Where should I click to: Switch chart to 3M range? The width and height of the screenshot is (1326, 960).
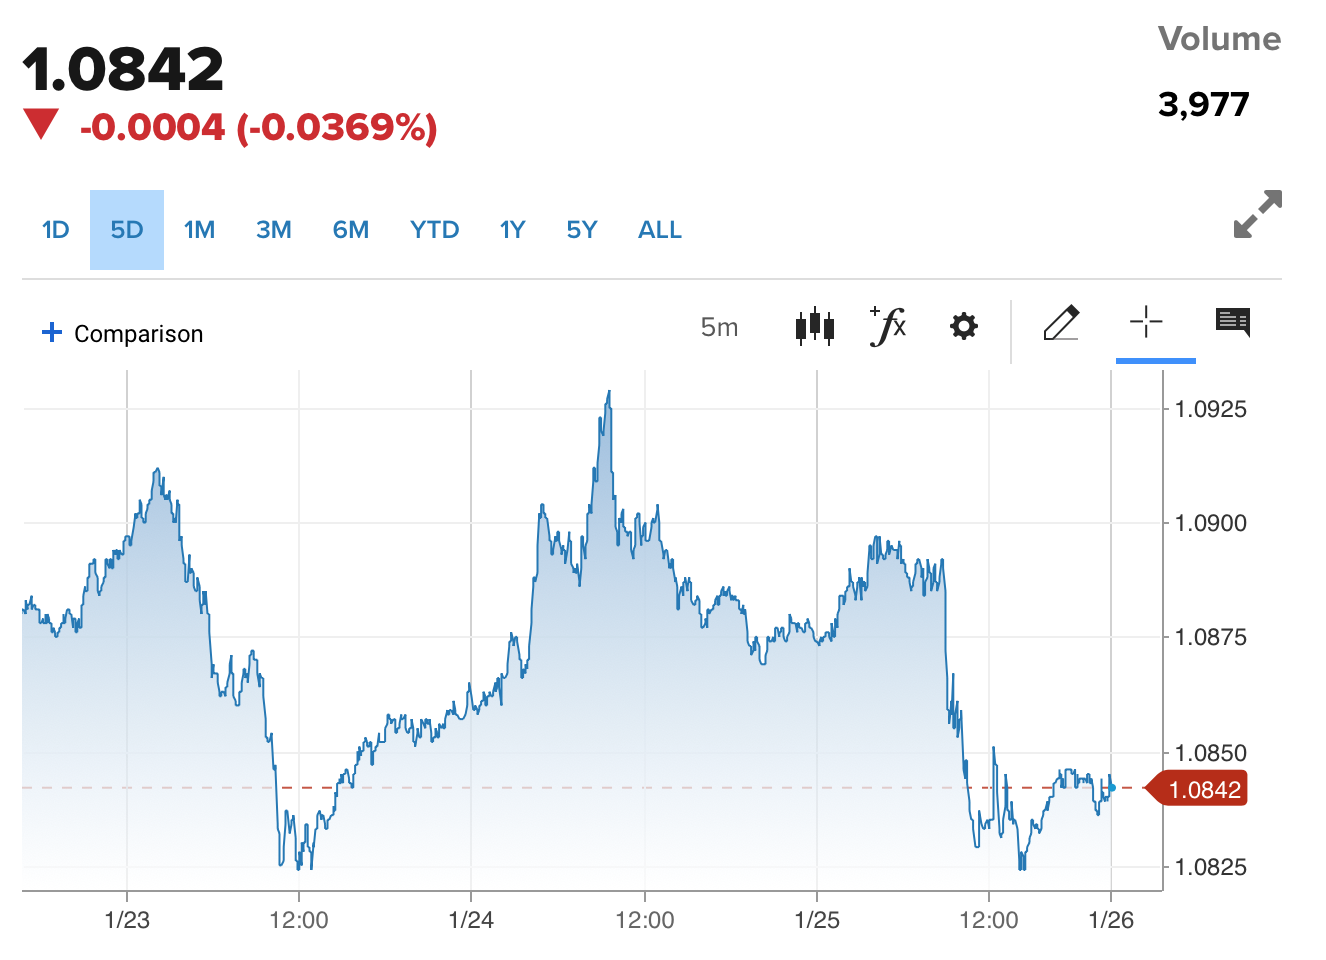(x=273, y=230)
